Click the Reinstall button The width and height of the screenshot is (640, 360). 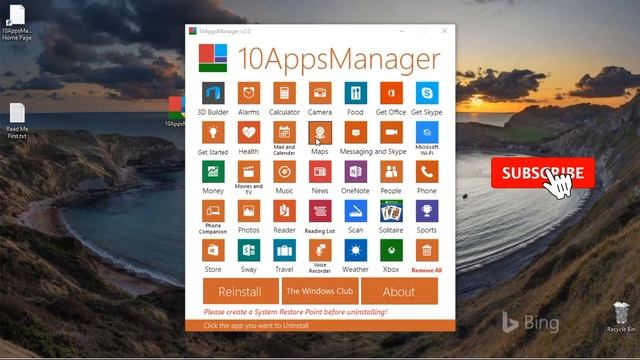(x=241, y=291)
